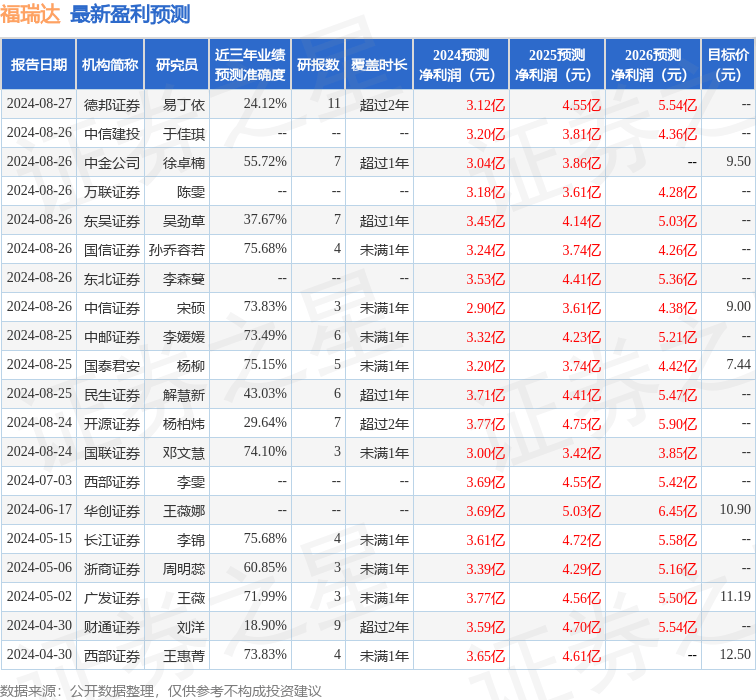Click the 最新盈利预测 heading text
The image size is (756, 700).
(130, 14)
